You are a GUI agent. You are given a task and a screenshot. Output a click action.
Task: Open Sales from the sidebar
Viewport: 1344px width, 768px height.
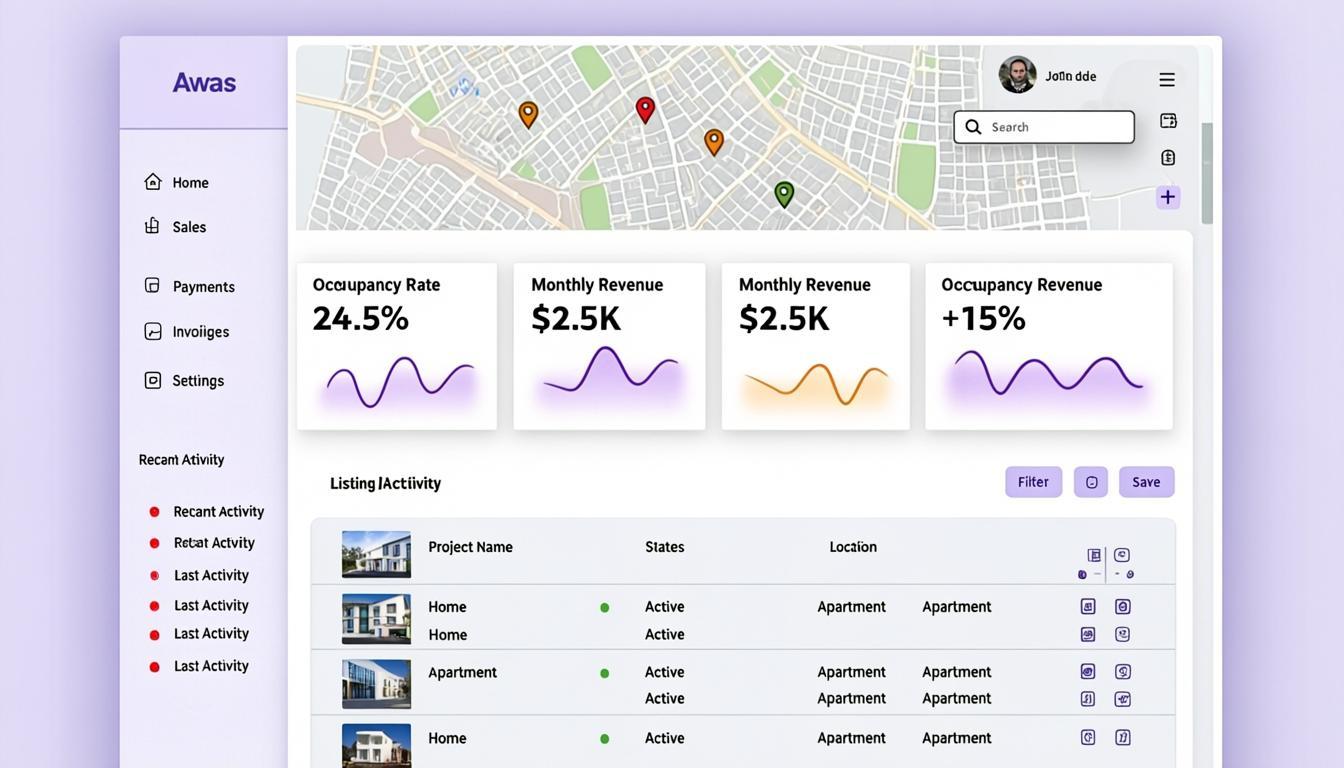click(x=189, y=227)
